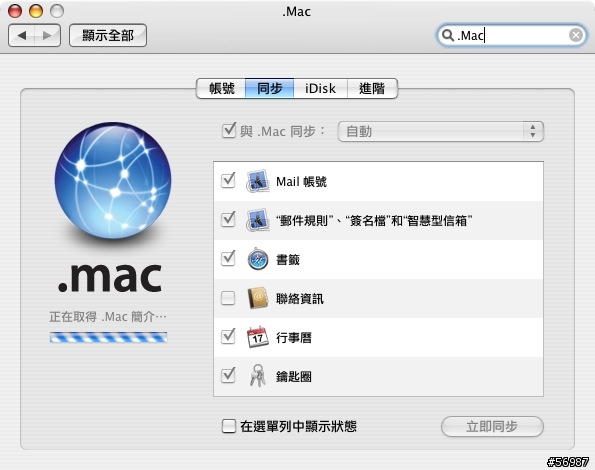Toggle the 與 .Mac 同步 checkbox
Viewport: 595px width, 470px height.
click(x=229, y=131)
